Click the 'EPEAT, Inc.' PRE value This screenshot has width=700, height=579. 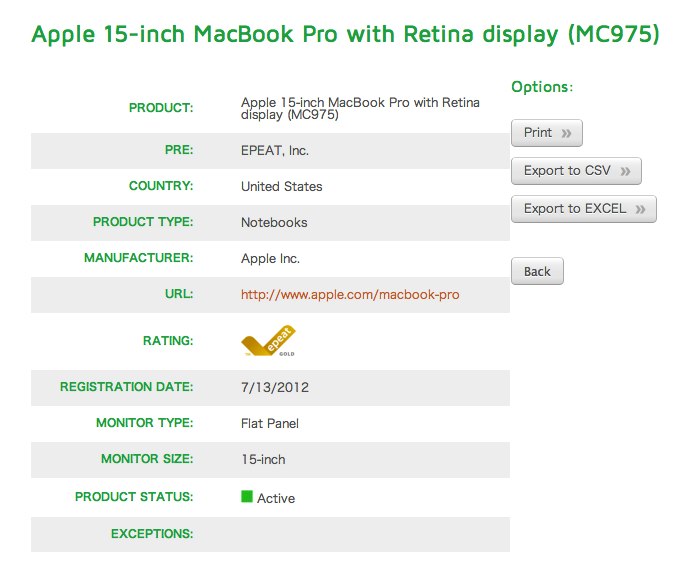(x=275, y=150)
